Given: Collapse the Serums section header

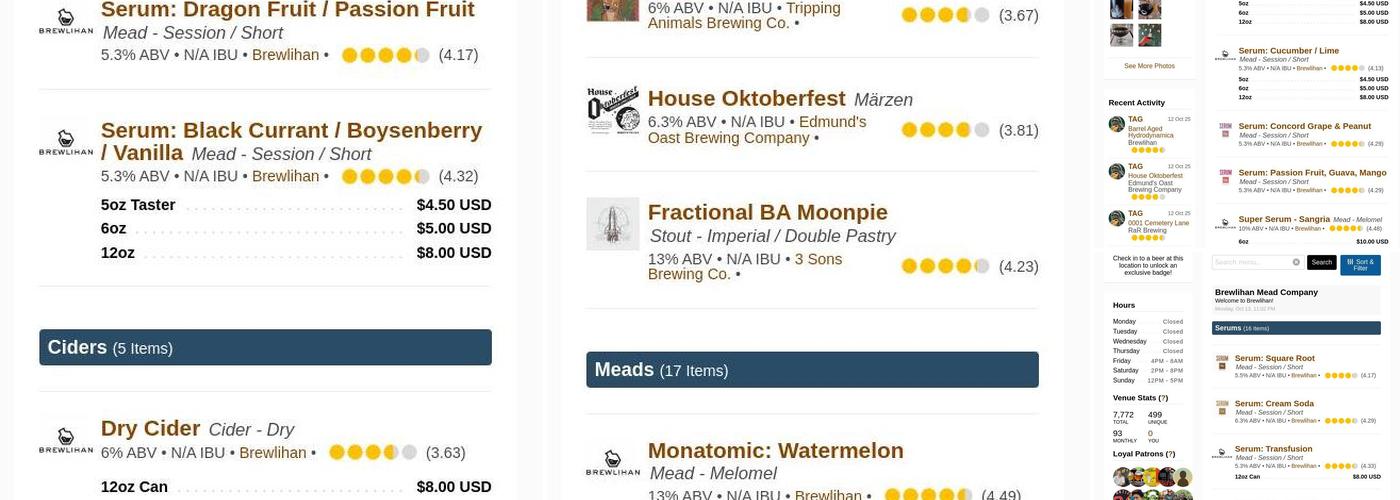Looking at the screenshot, I should tap(1282, 328).
